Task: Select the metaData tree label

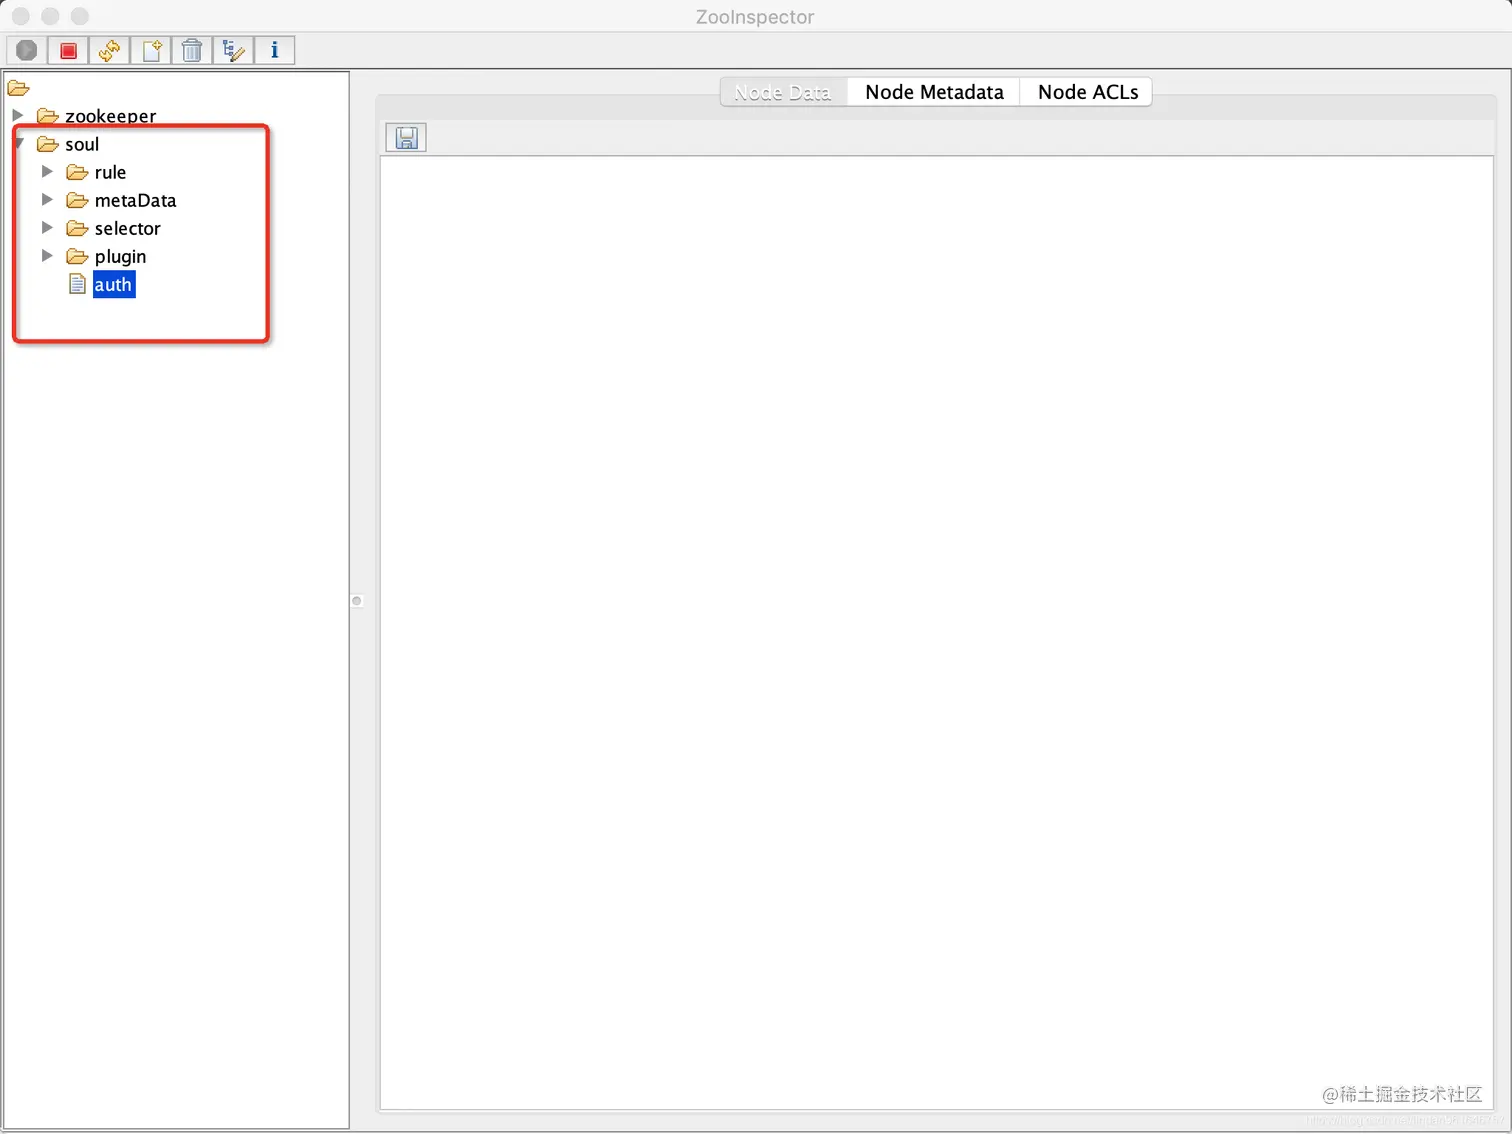Action: 135,200
